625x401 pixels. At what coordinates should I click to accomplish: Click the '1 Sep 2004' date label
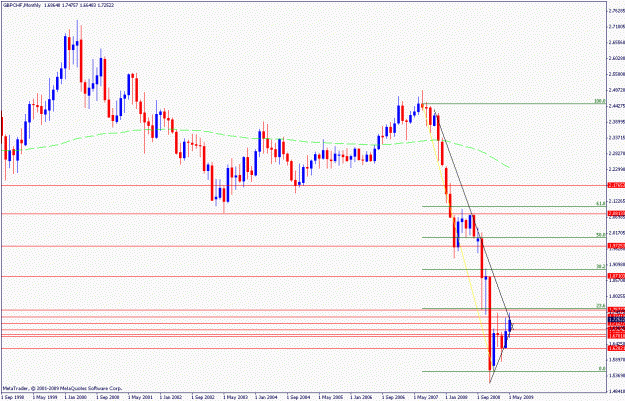[297, 397]
